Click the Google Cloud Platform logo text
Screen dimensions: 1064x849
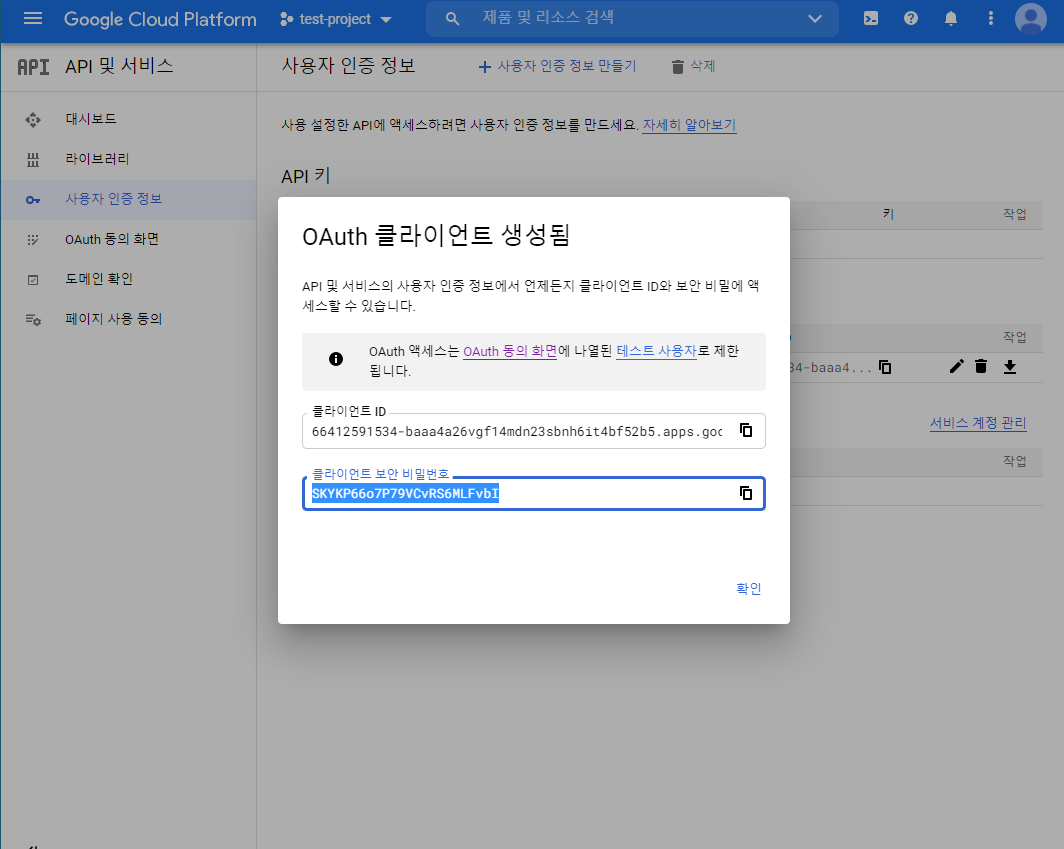160,19
